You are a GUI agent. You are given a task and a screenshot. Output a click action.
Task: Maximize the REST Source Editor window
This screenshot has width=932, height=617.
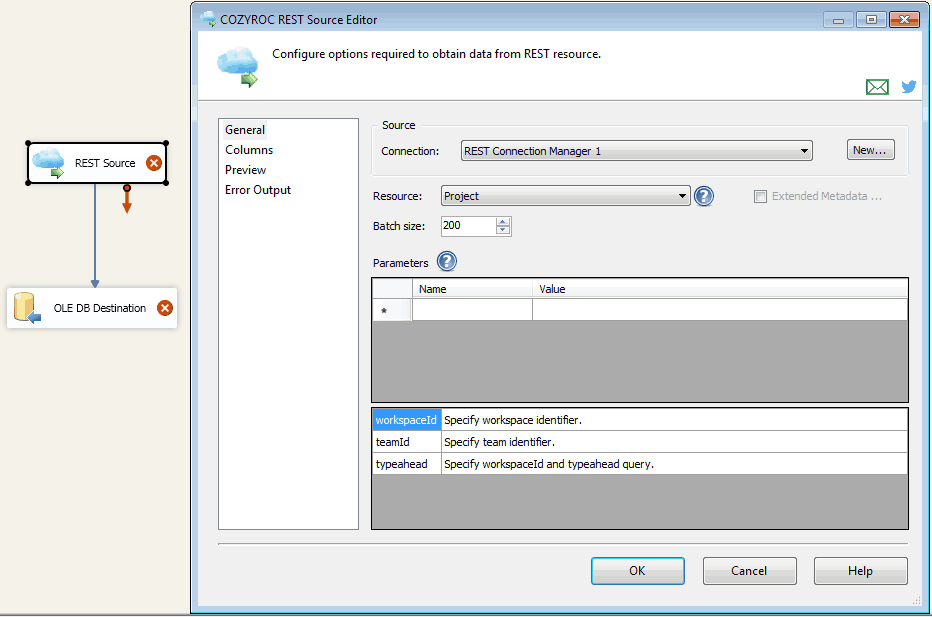pos(871,20)
